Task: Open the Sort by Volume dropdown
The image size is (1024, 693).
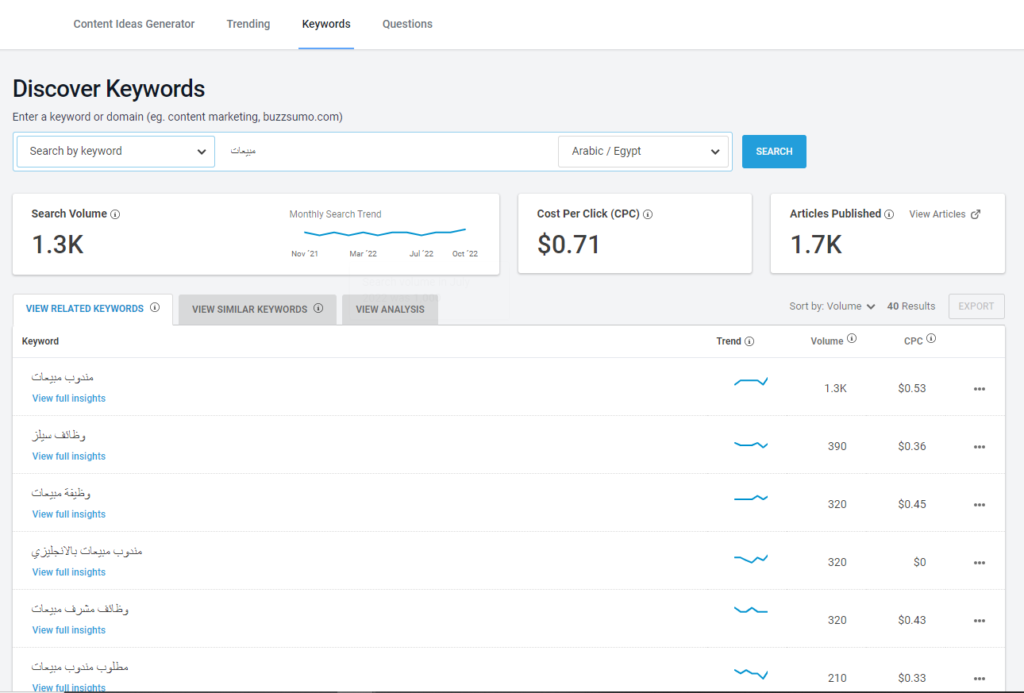Action: 832,306
